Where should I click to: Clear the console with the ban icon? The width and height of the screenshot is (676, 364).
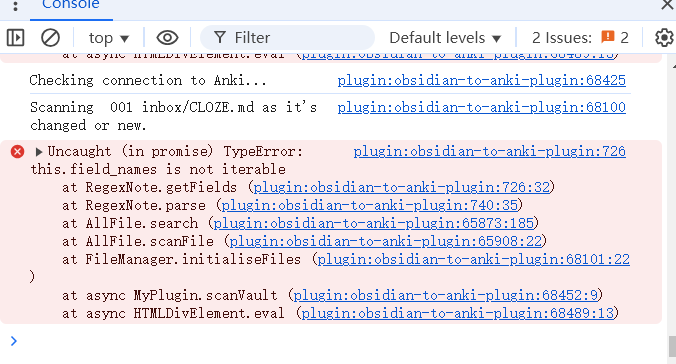50,38
